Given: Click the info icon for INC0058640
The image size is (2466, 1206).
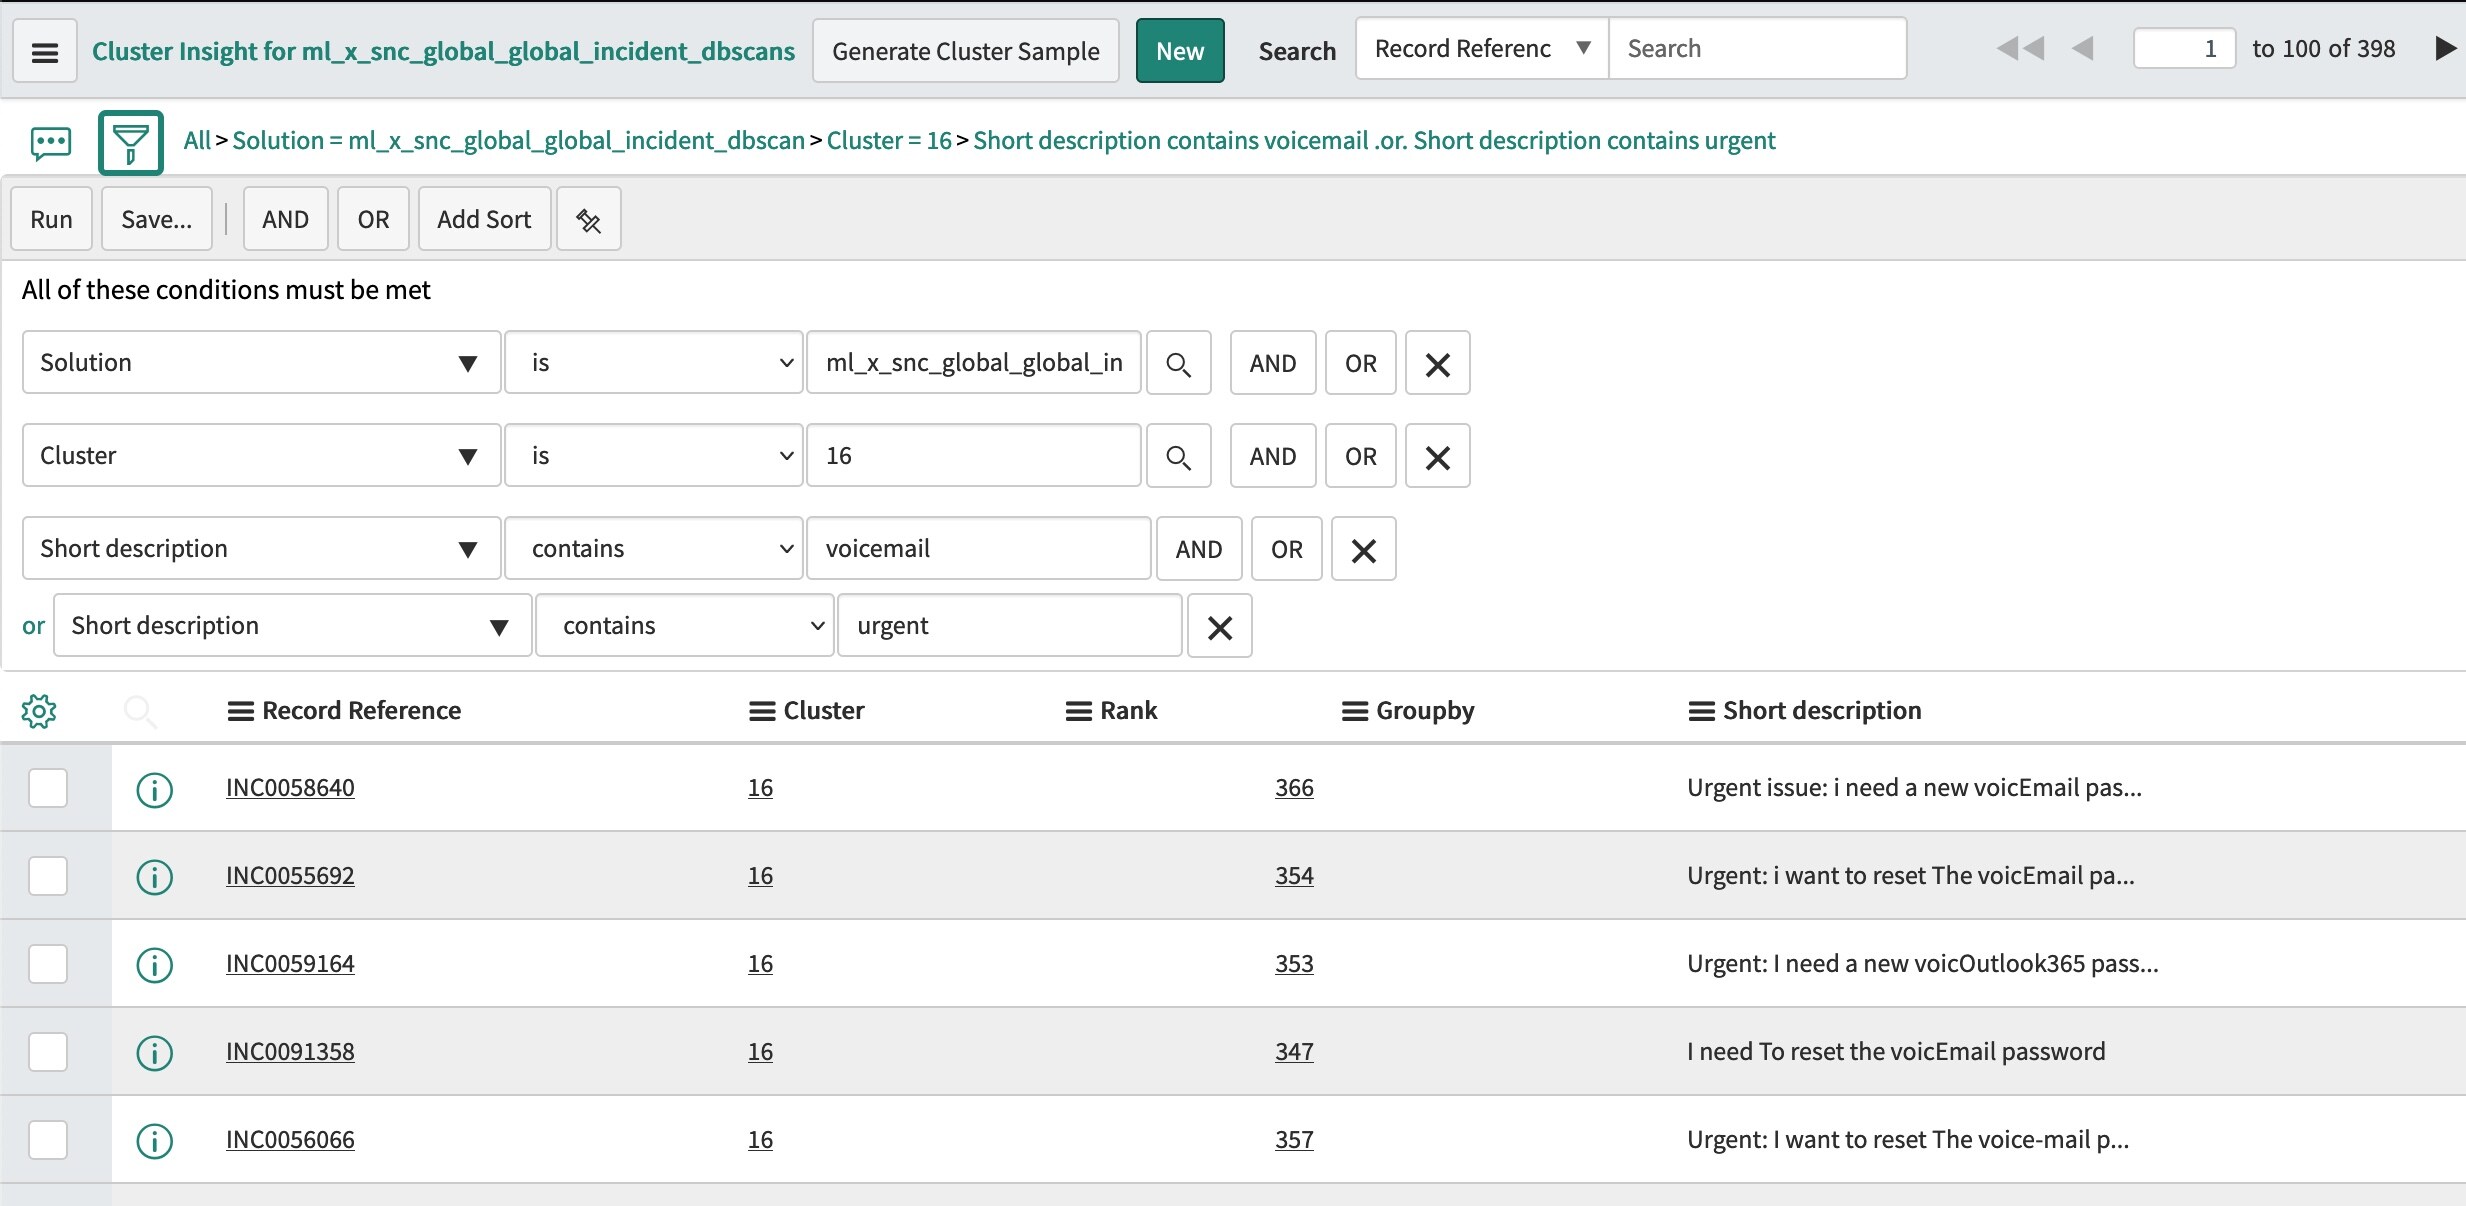Looking at the screenshot, I should 155,790.
